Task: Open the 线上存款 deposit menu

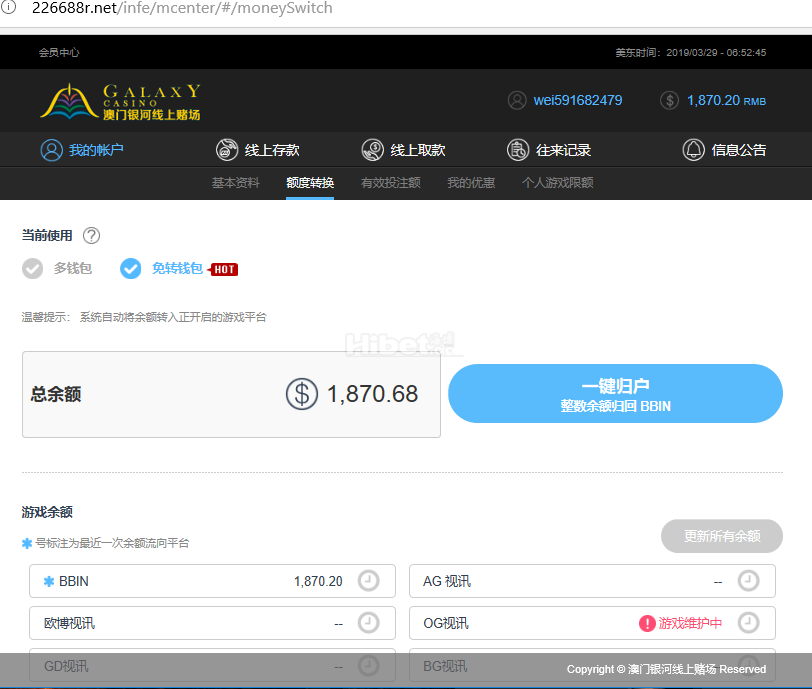Action: tap(258, 150)
